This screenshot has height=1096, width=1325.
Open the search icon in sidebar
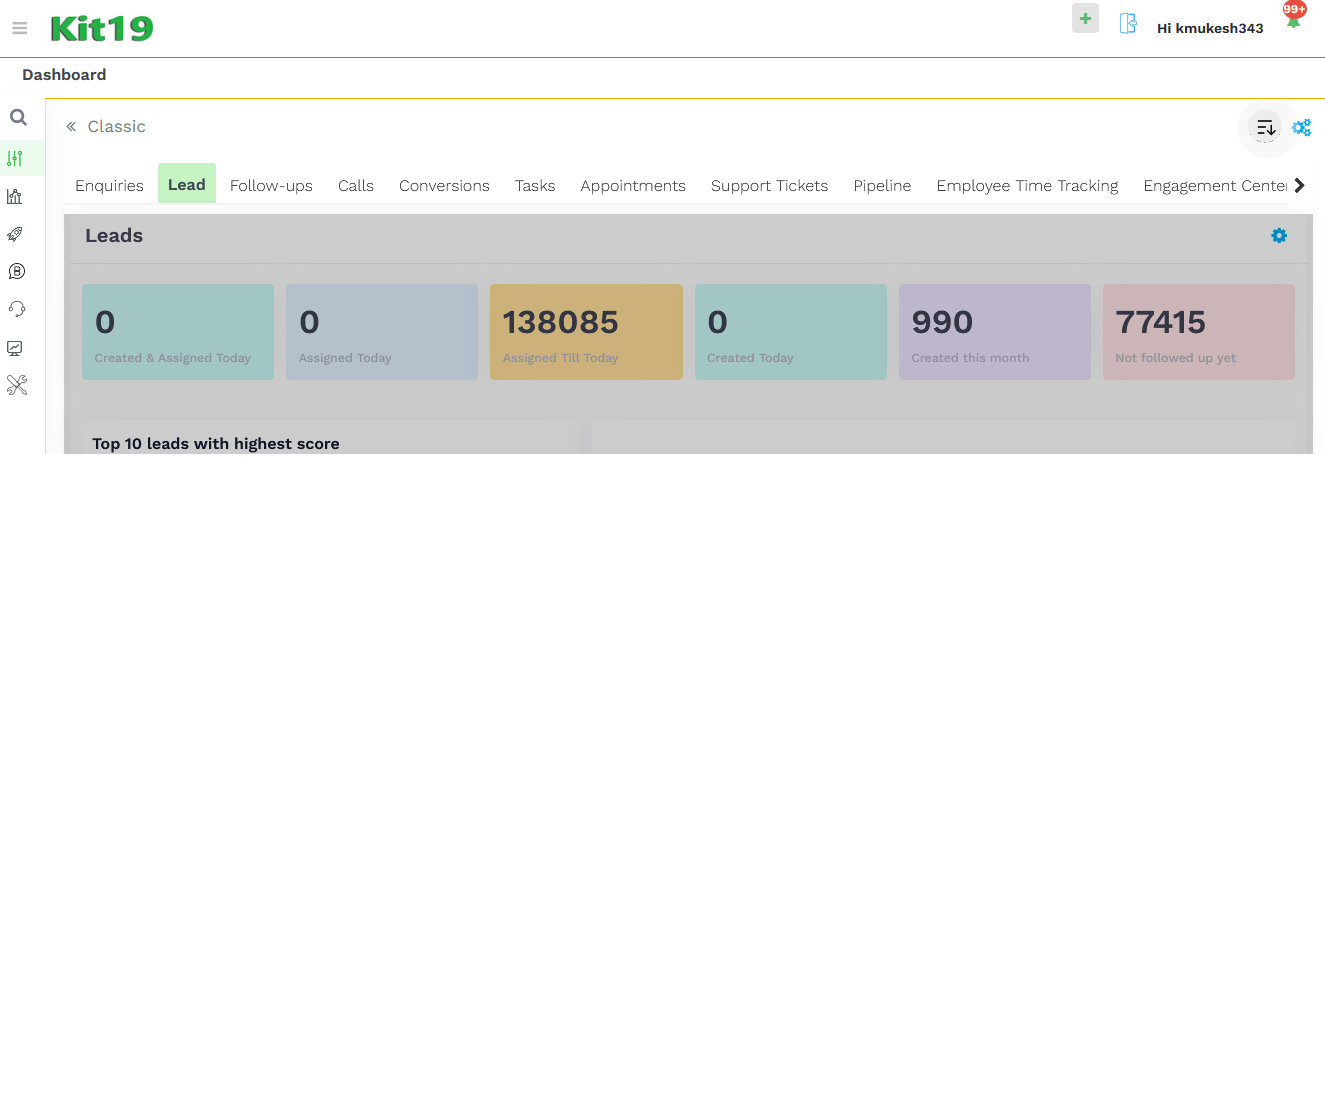coord(18,117)
